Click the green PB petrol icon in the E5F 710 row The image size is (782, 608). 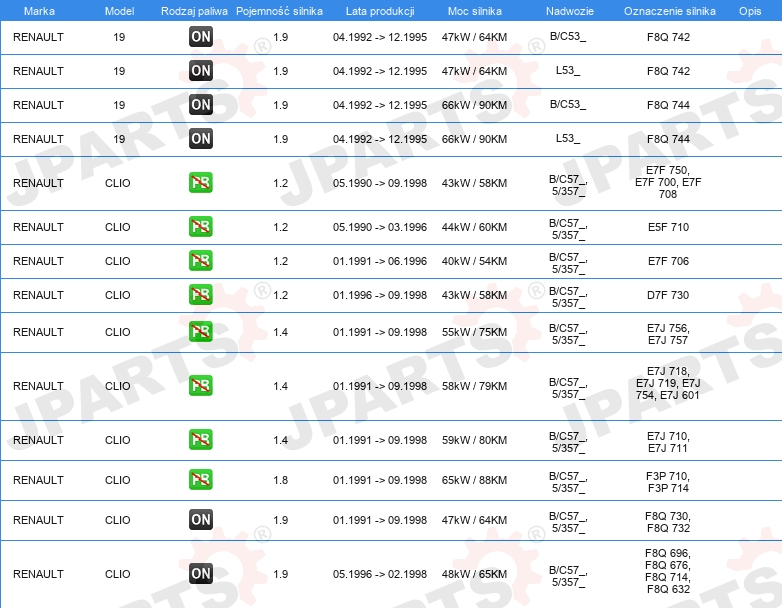(201, 226)
